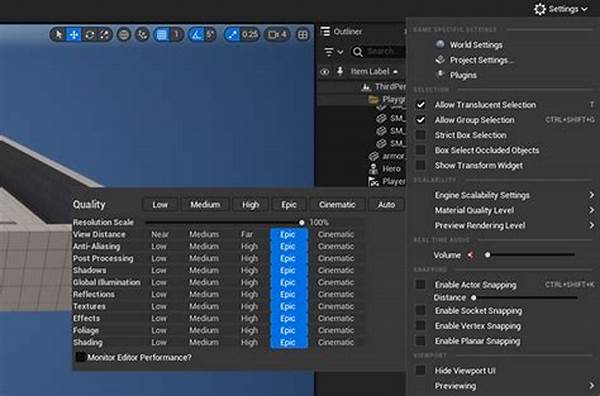Enable Actor Snapping checkbox

click(421, 285)
